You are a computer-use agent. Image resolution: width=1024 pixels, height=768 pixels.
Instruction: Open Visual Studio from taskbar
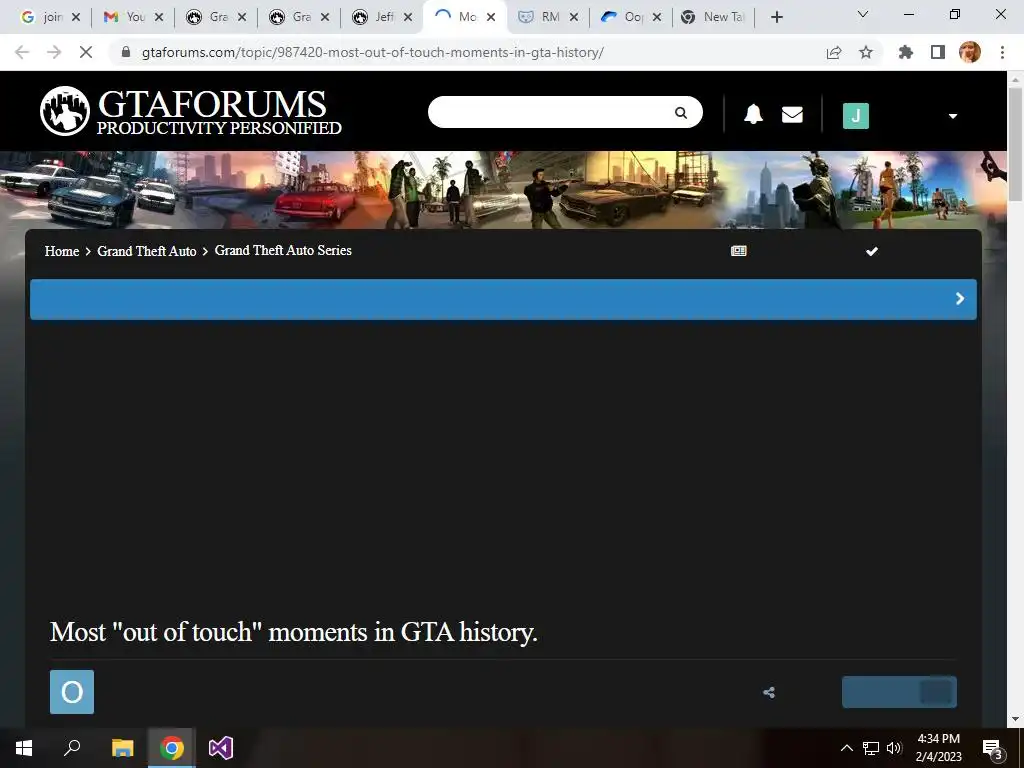click(221, 748)
